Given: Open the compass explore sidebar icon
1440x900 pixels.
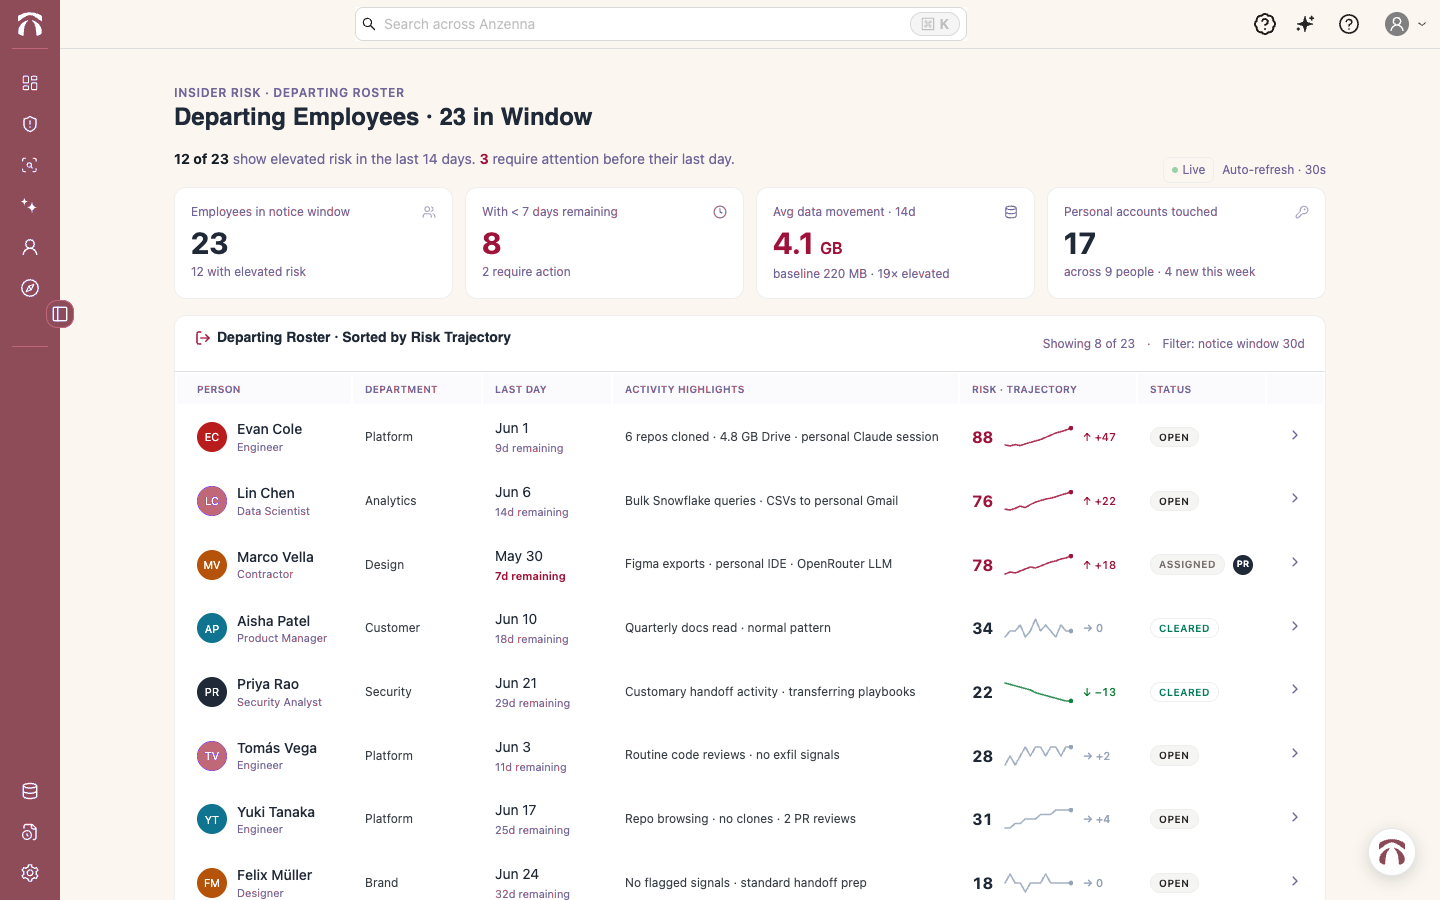Looking at the screenshot, I should 30,288.
